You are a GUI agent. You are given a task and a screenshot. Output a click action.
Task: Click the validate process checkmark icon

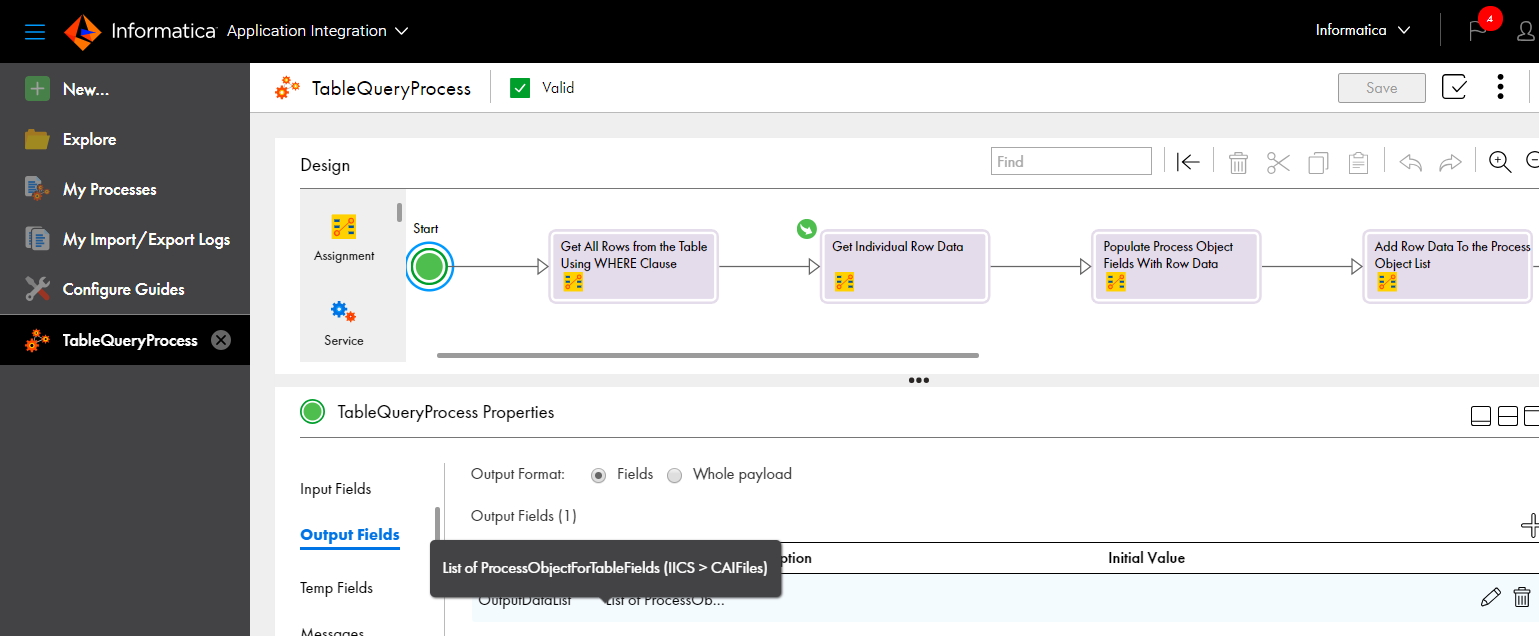pyautogui.click(x=1454, y=87)
